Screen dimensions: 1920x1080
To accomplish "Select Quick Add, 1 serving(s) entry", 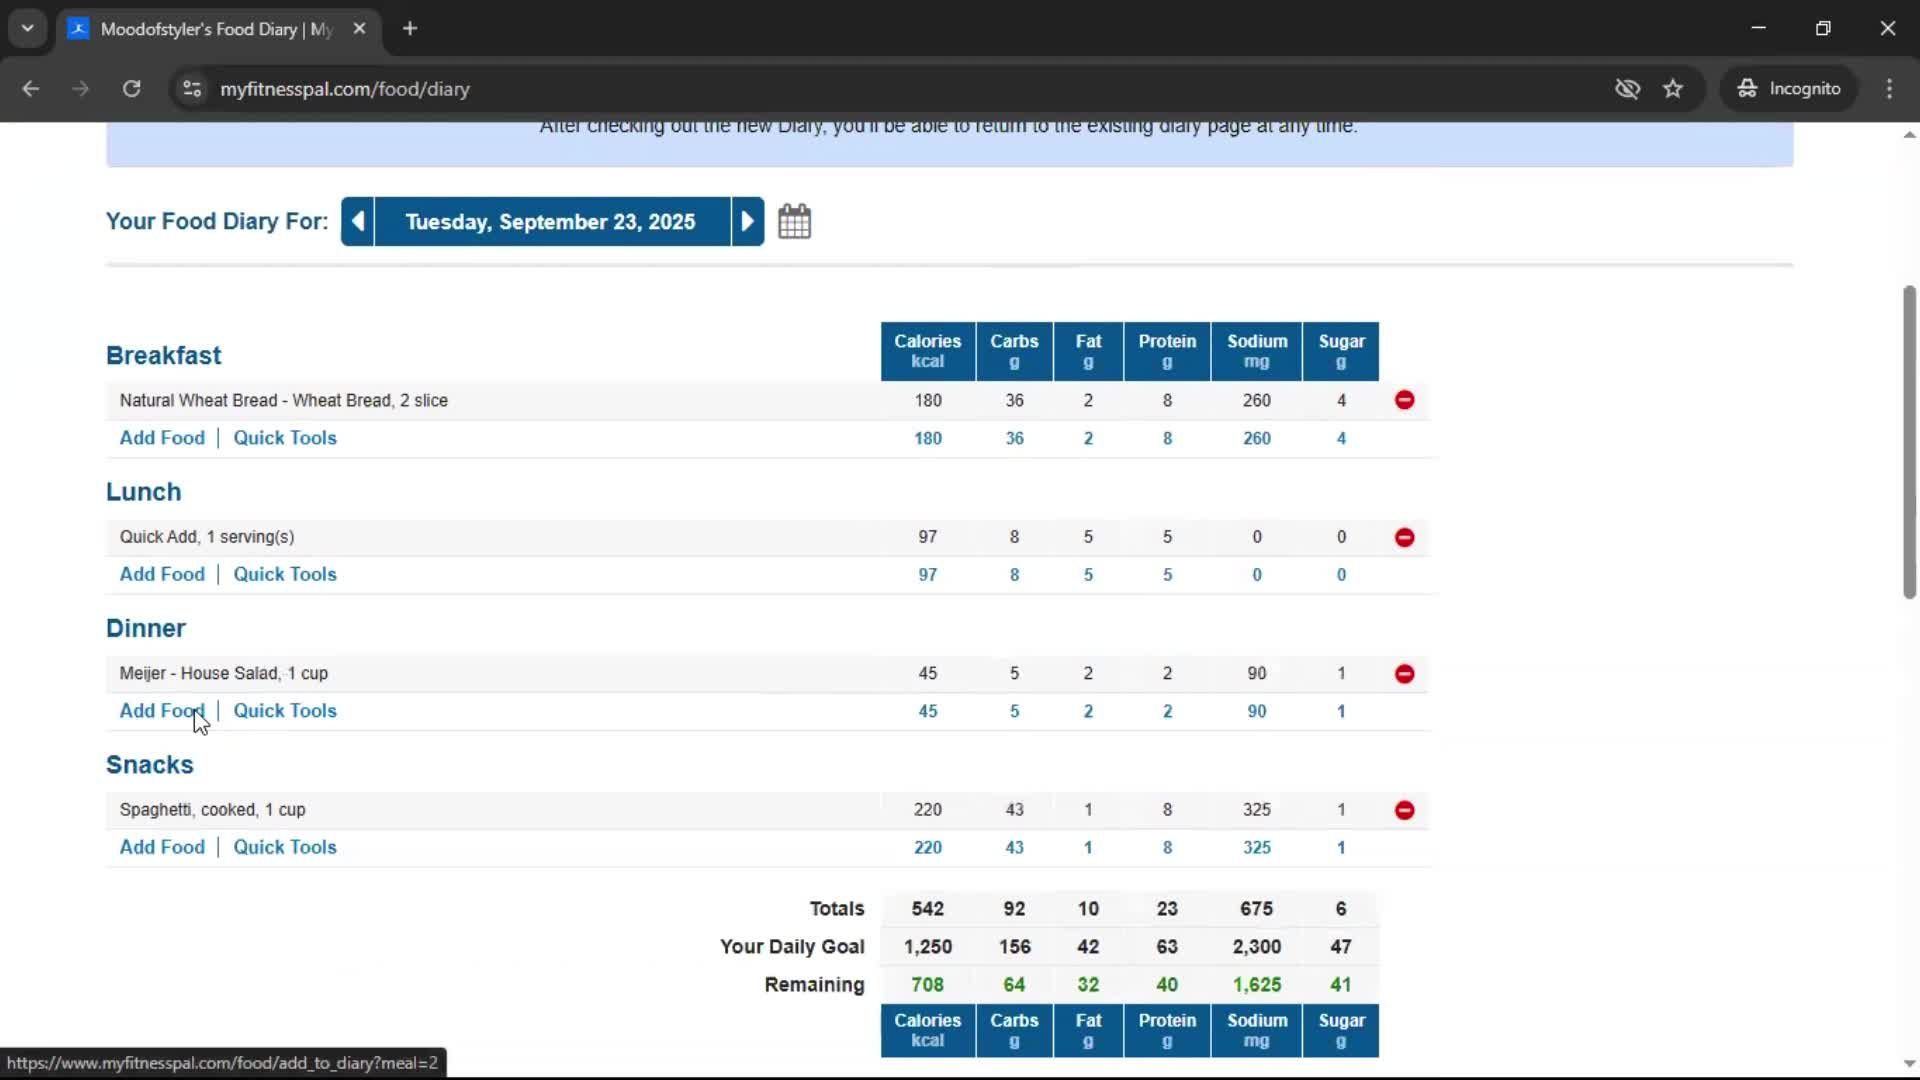I will click(207, 537).
